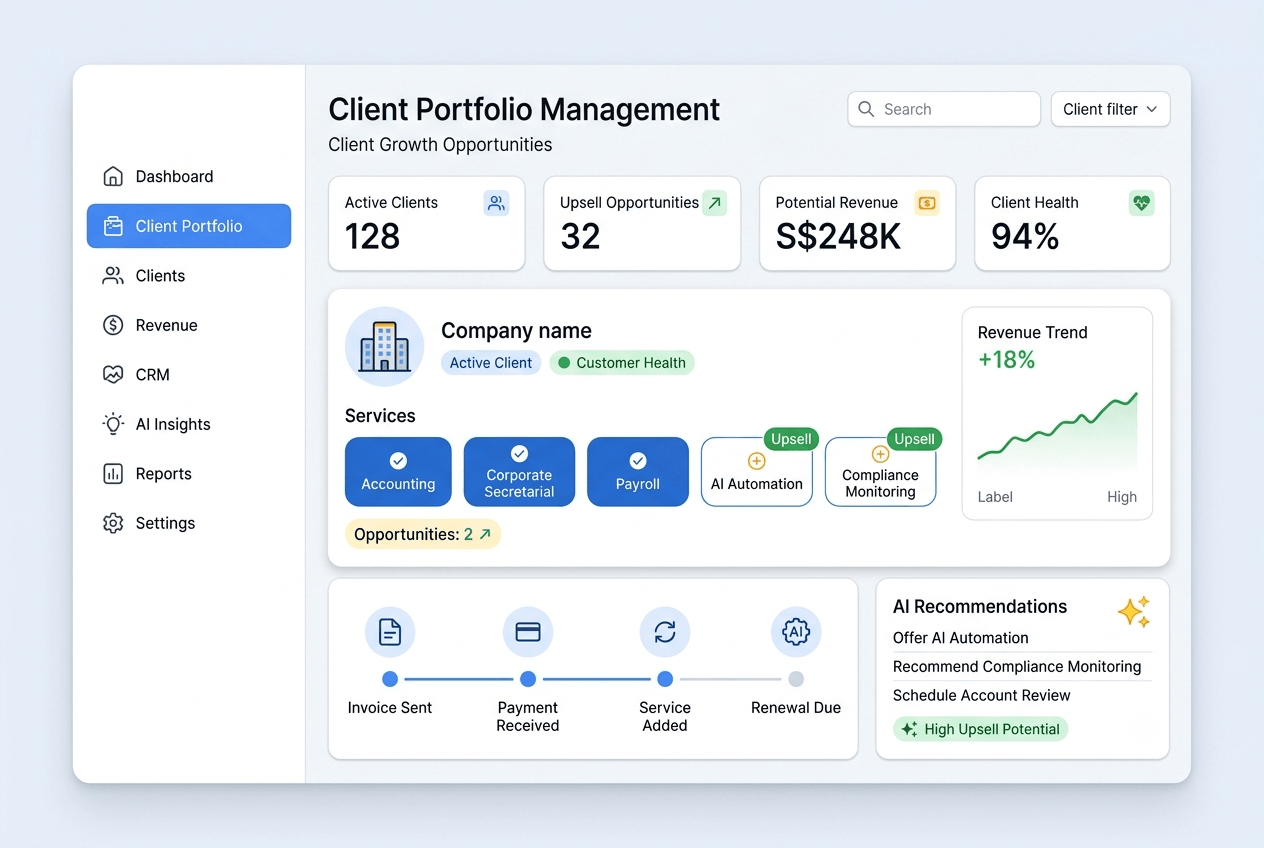Click the High label under the chart

point(1122,497)
